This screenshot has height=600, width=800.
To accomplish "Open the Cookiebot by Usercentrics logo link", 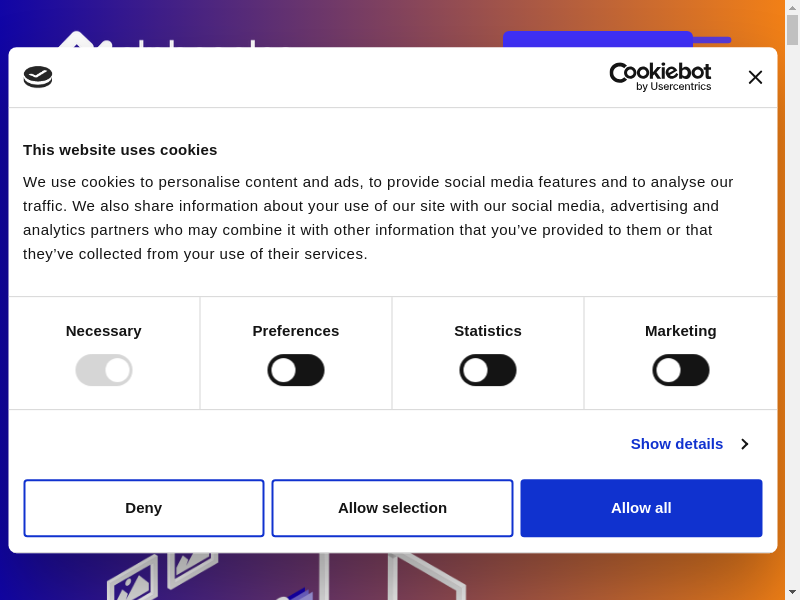I will [660, 77].
